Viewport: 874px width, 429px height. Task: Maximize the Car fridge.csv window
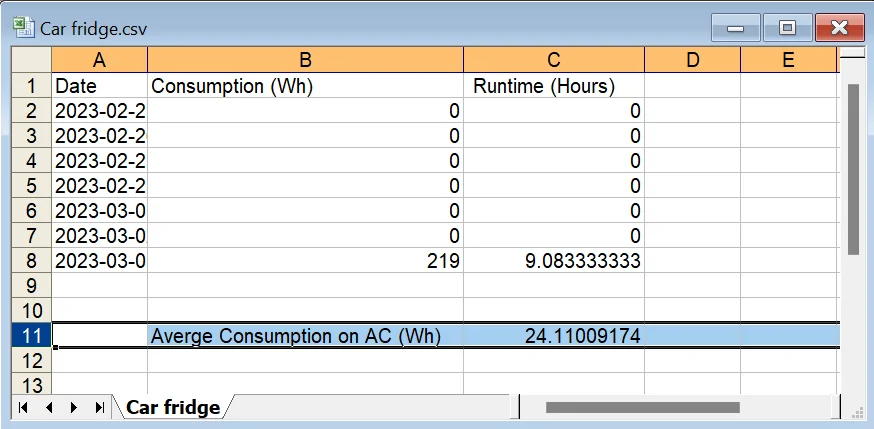[787, 28]
